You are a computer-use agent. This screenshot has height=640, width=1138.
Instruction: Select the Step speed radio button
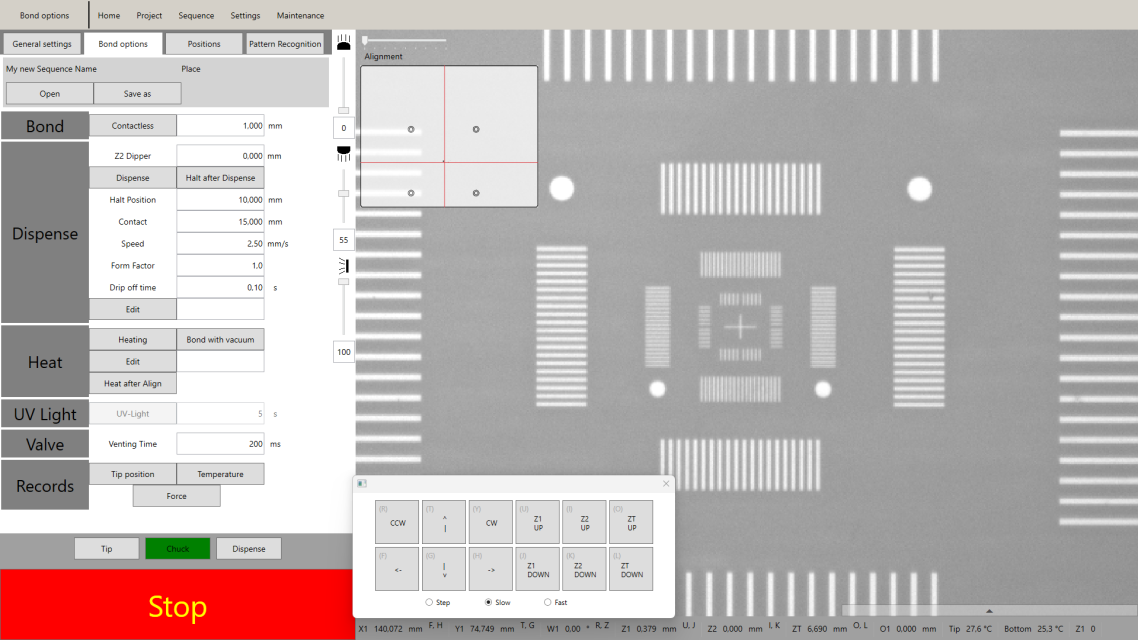(x=430, y=602)
